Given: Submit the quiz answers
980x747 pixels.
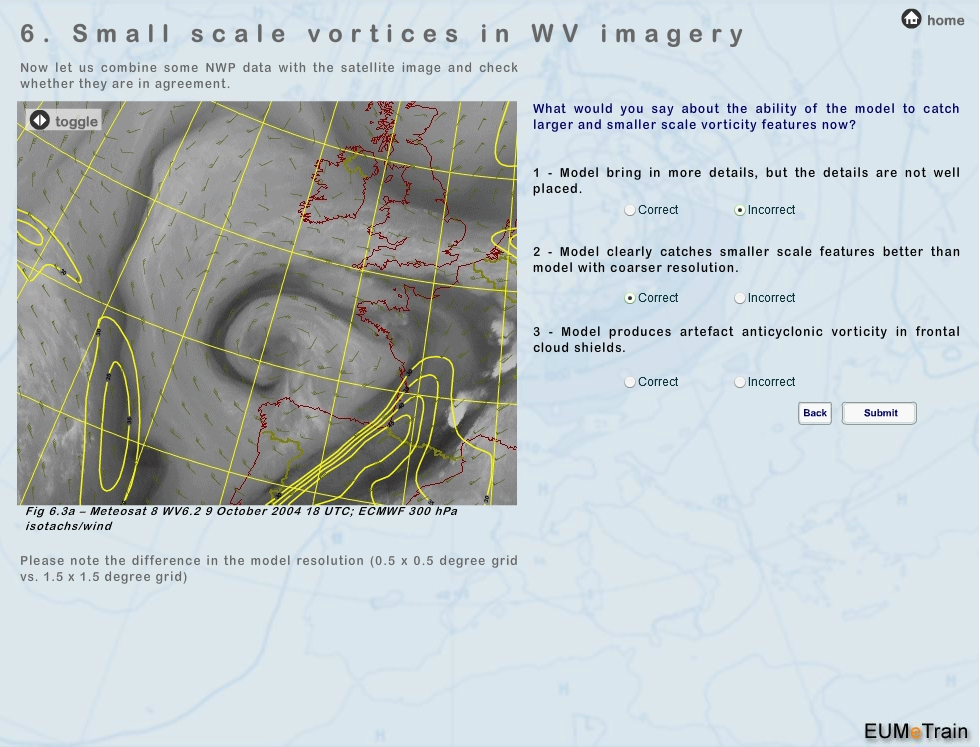Looking at the screenshot, I should click(x=879, y=413).
